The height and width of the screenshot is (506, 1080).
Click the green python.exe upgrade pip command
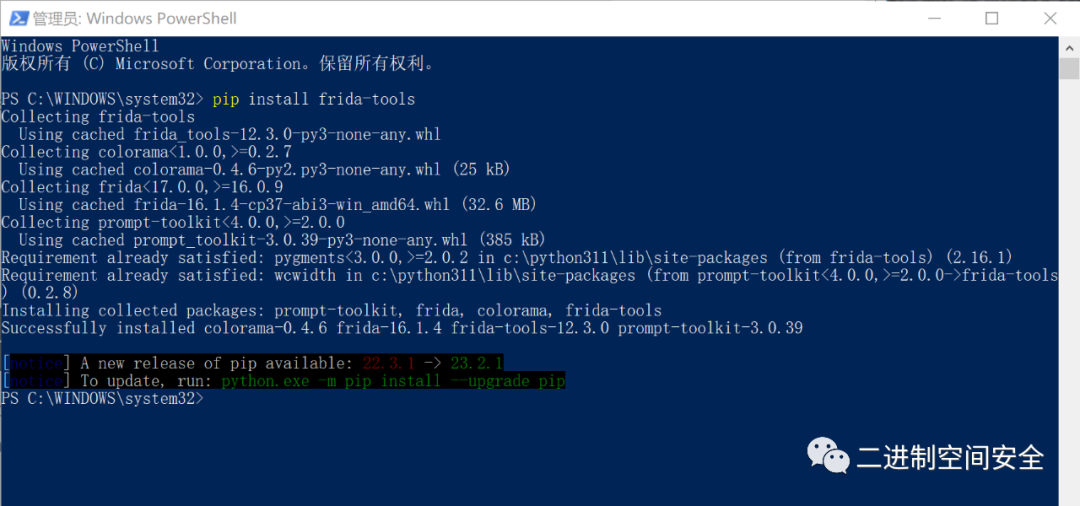pyautogui.click(x=393, y=381)
